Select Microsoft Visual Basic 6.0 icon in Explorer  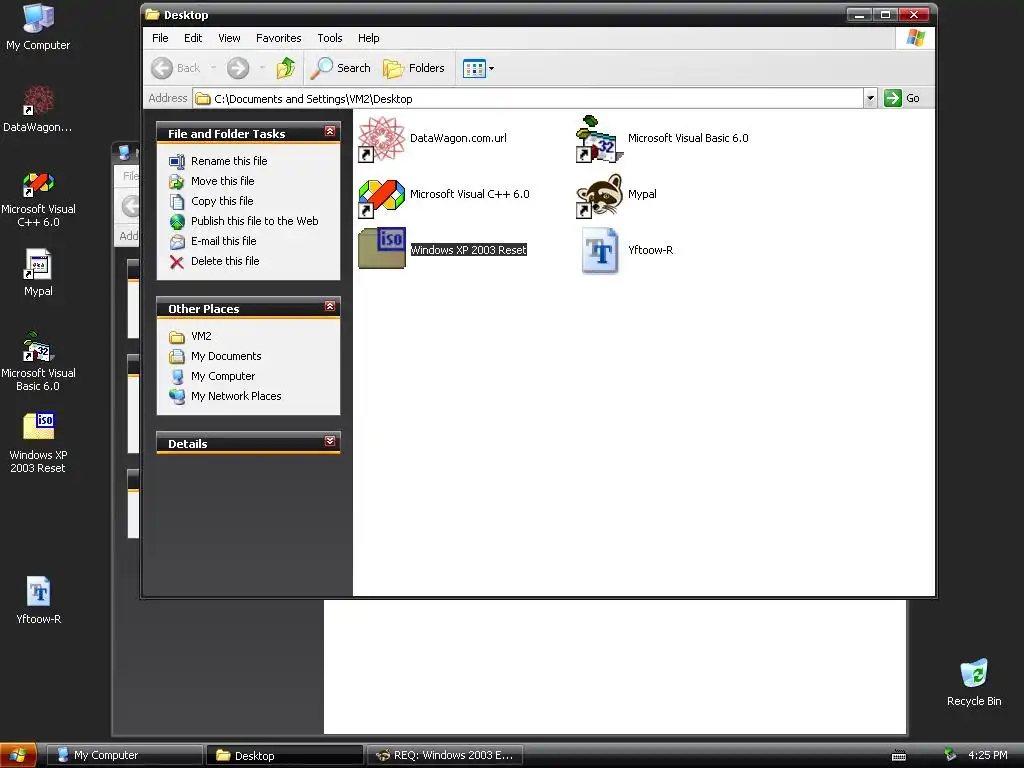(x=599, y=138)
